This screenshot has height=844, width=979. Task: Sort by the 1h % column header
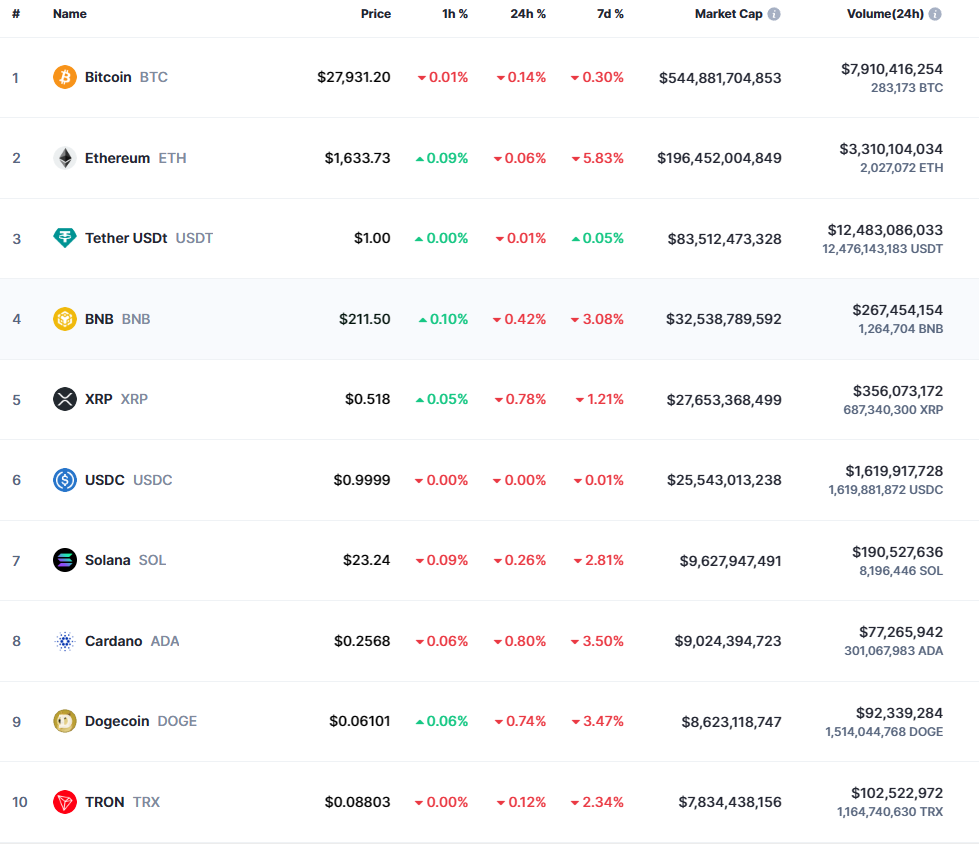pos(455,14)
